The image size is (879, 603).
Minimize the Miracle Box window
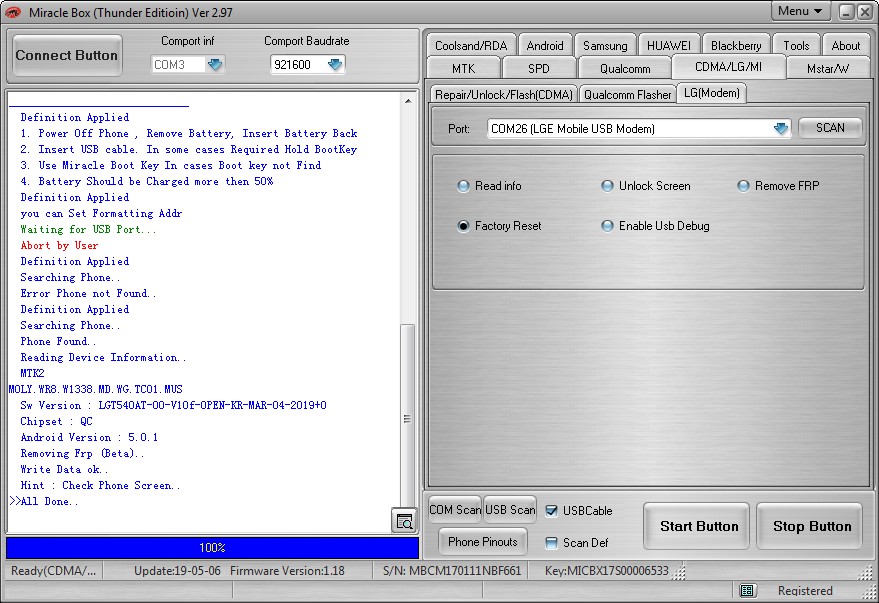pos(846,12)
